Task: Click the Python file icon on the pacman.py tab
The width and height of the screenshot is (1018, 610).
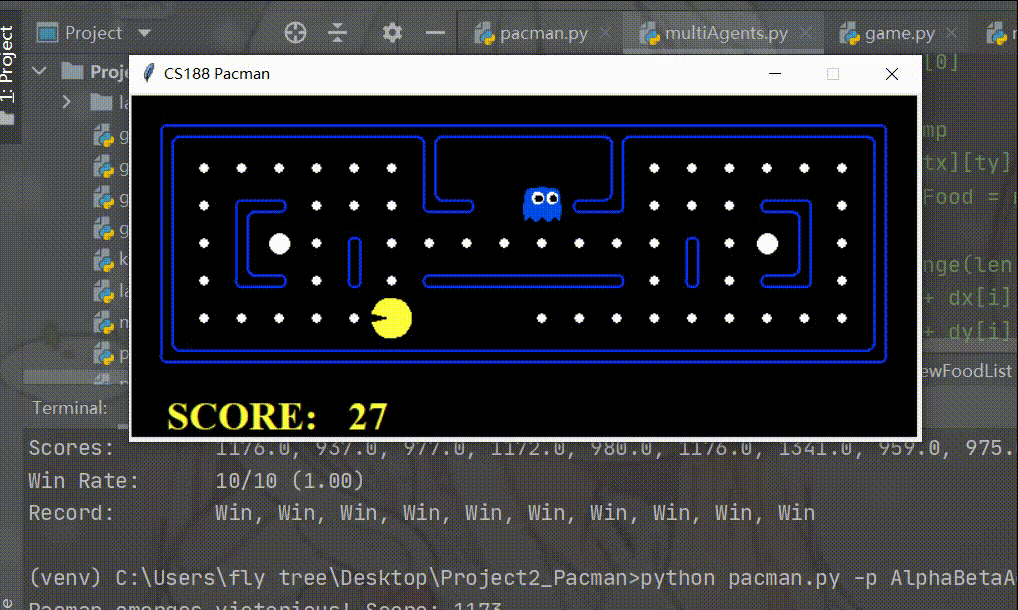Action: pyautogui.click(x=484, y=33)
